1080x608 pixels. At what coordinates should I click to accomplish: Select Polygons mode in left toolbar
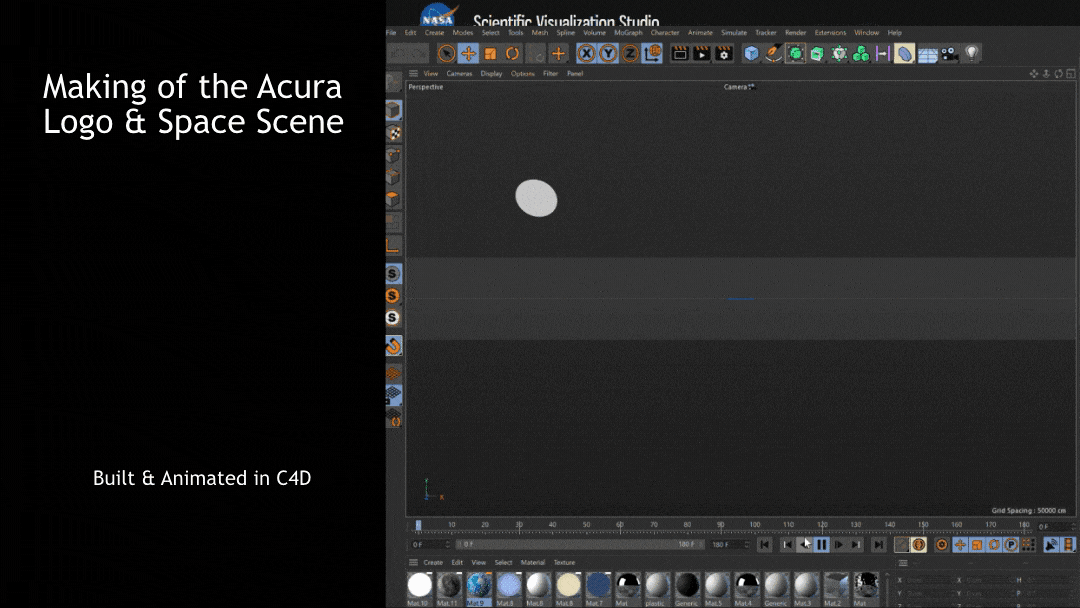click(x=393, y=199)
